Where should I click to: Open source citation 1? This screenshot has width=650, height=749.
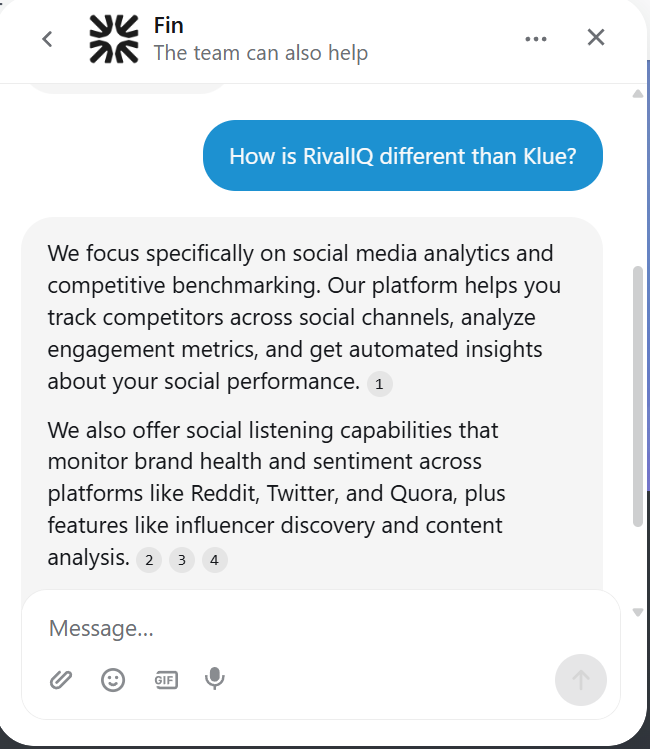(380, 384)
